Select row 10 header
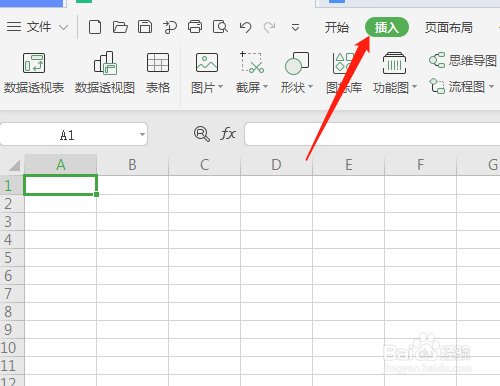The image size is (500, 386). pos(12,347)
